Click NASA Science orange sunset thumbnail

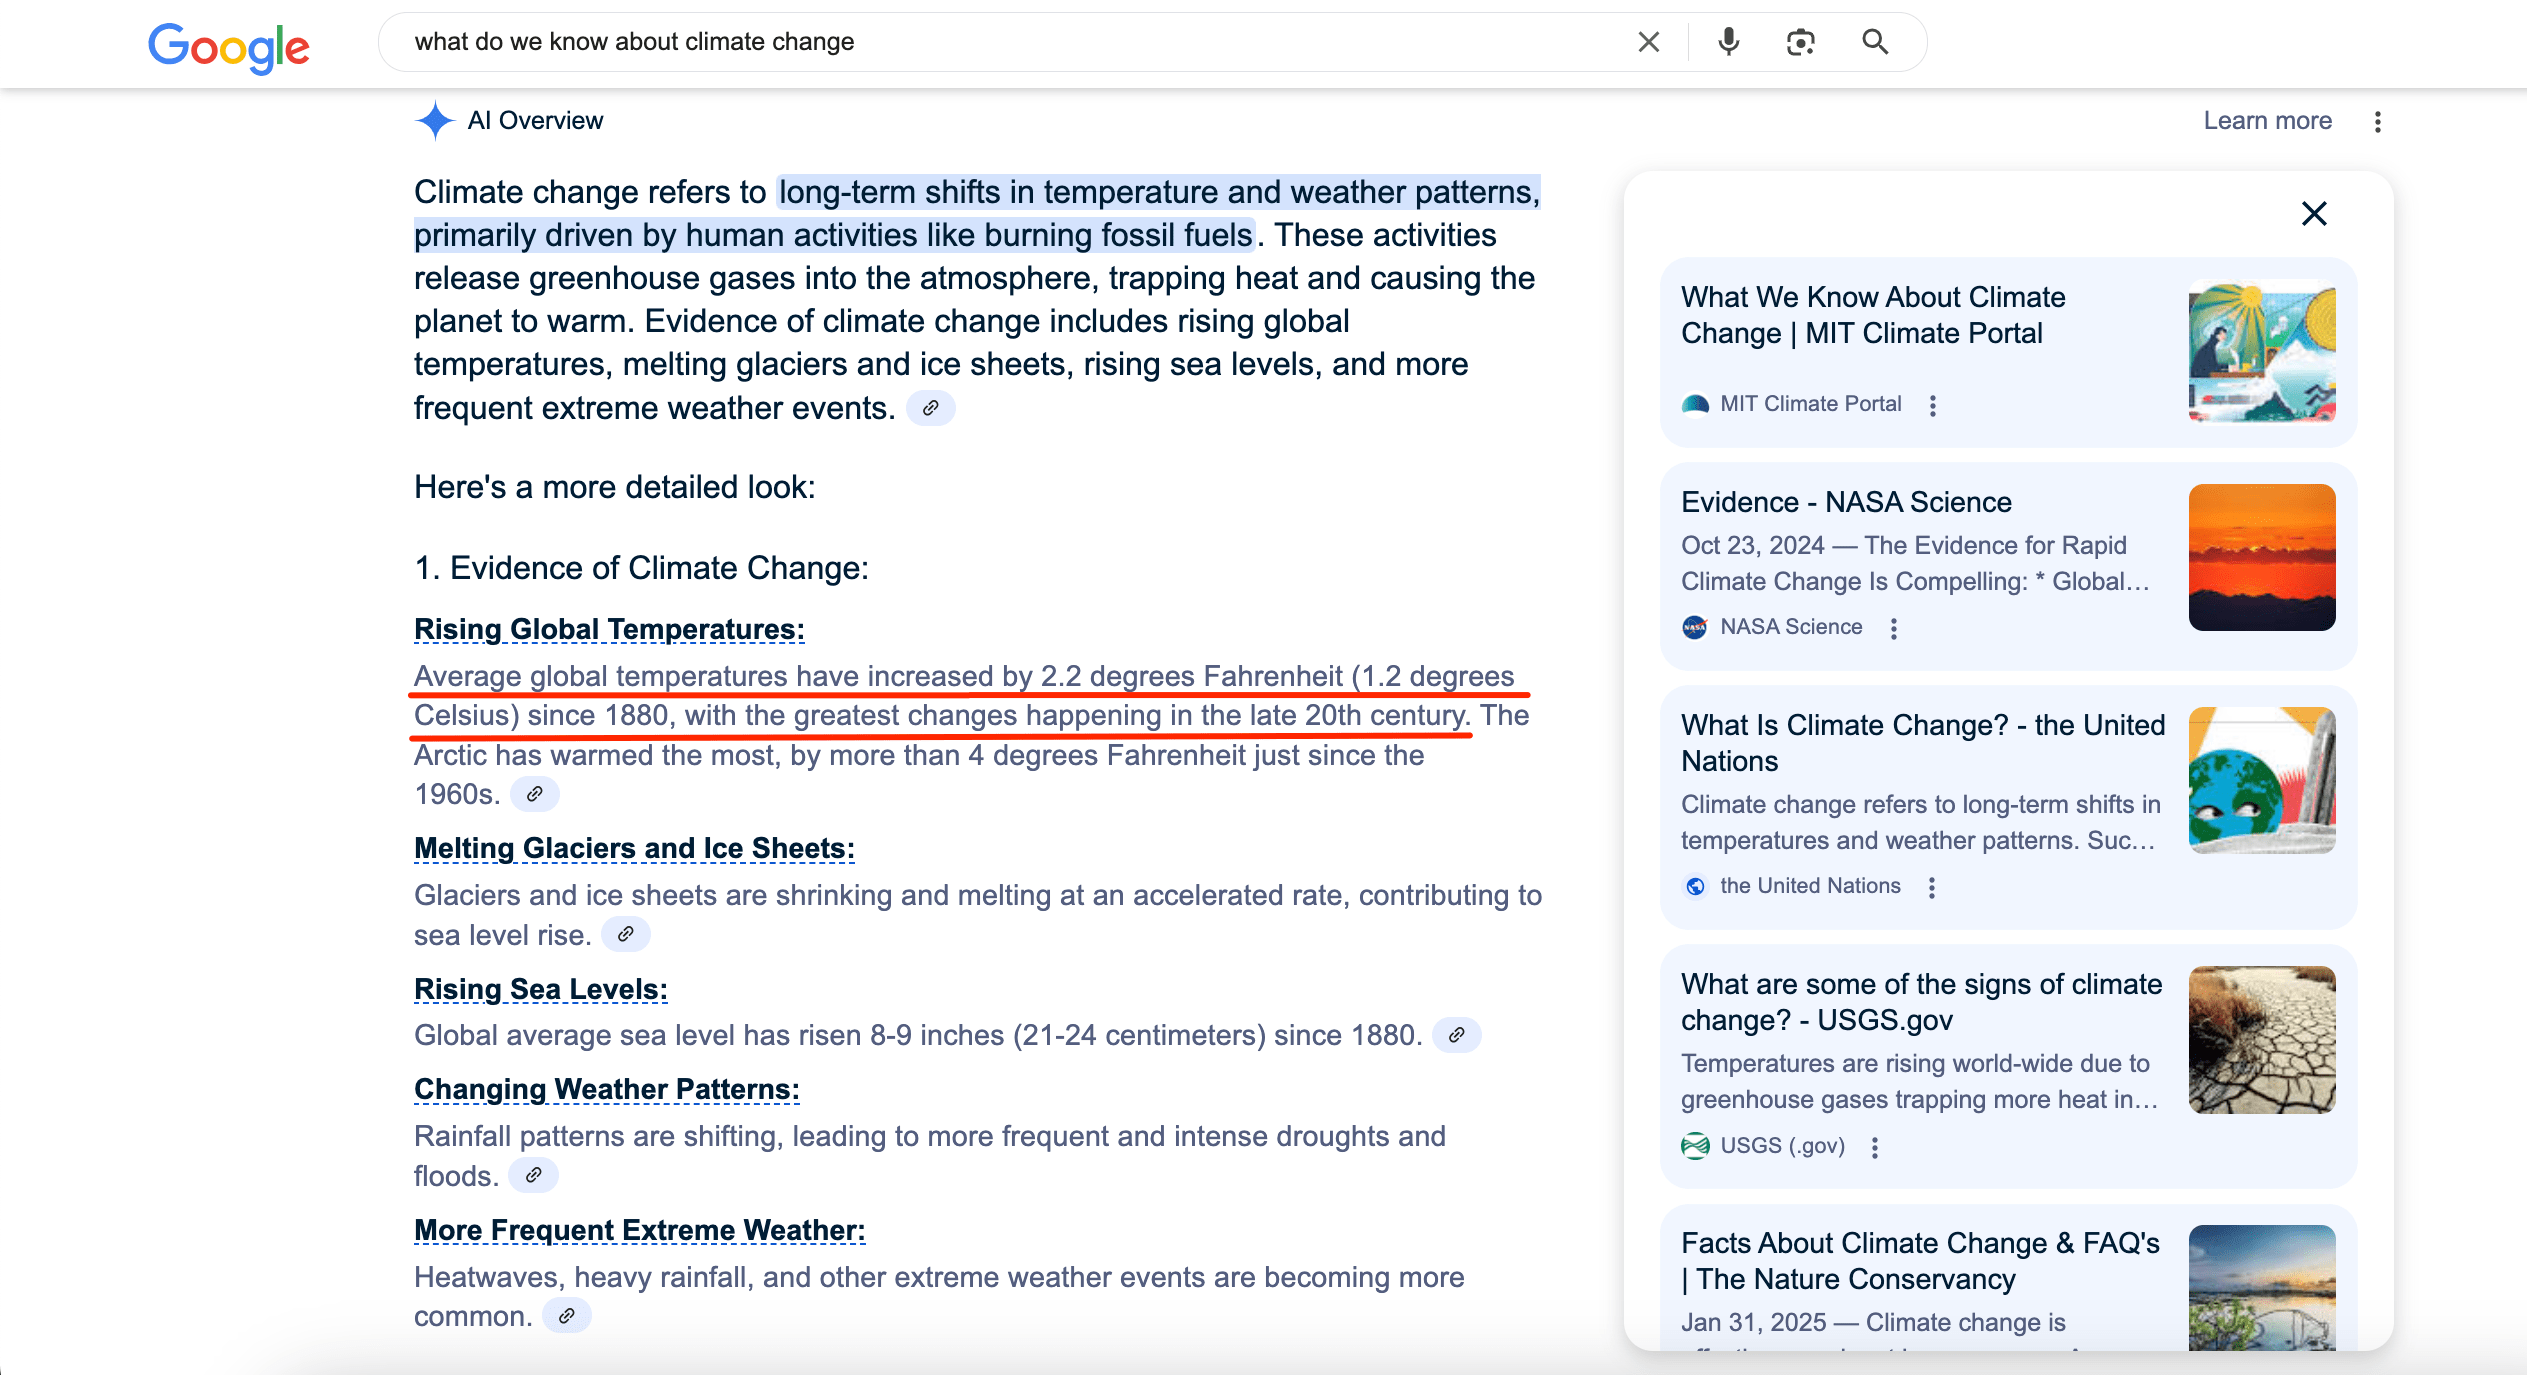(2262, 557)
